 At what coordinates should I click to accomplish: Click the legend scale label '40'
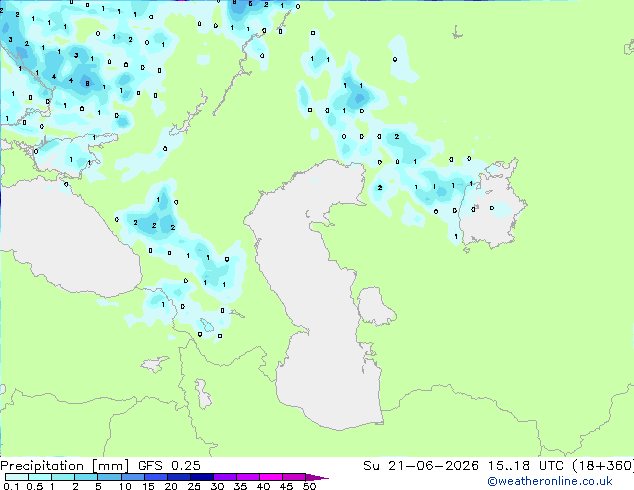tap(263, 486)
